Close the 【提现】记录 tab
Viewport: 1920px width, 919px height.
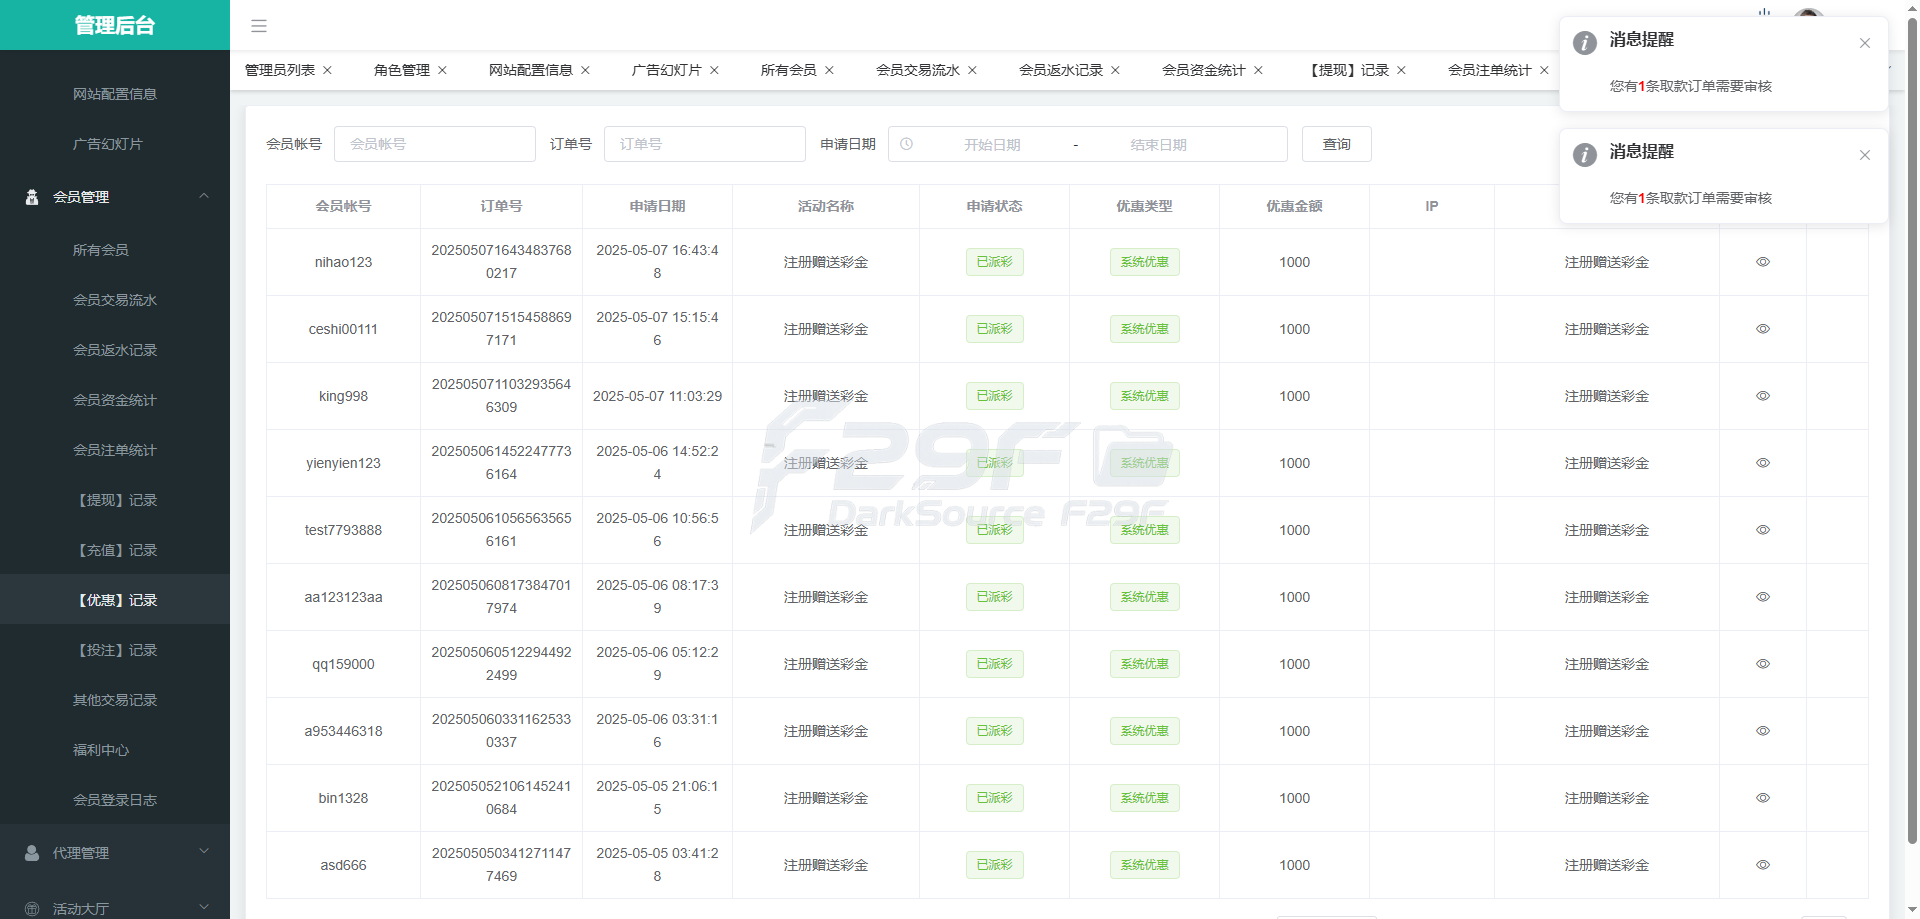coord(1401,70)
